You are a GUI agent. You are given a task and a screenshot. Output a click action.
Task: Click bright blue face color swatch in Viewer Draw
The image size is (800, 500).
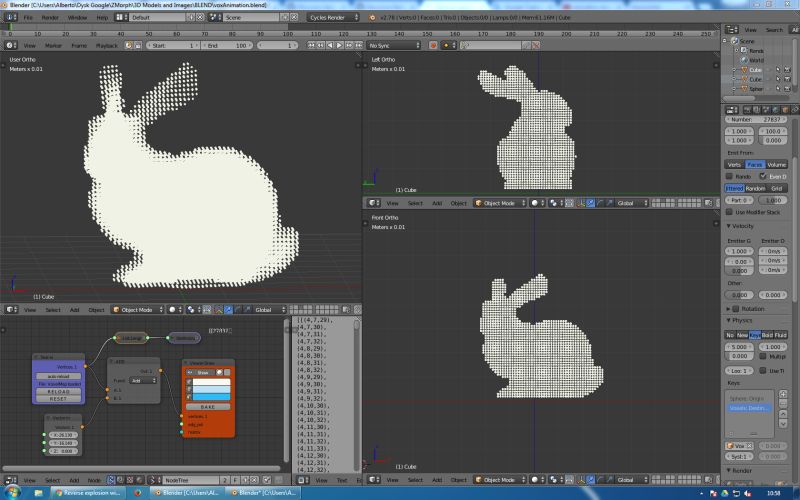tap(212, 397)
